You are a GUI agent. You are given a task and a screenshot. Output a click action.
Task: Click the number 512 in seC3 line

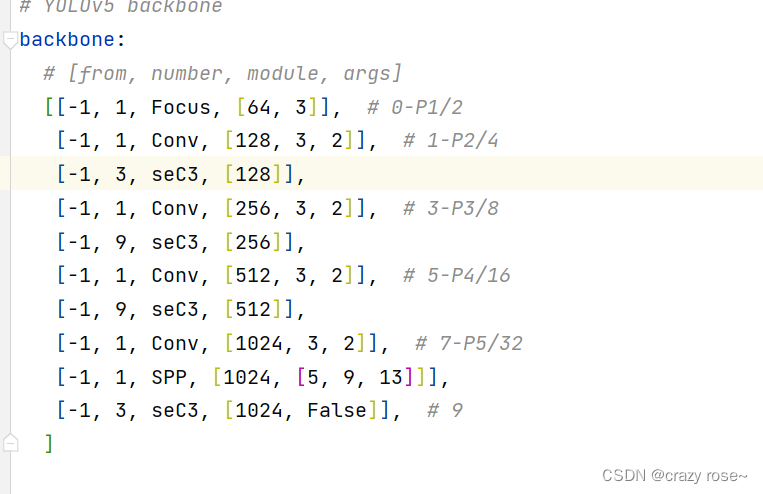(x=253, y=310)
